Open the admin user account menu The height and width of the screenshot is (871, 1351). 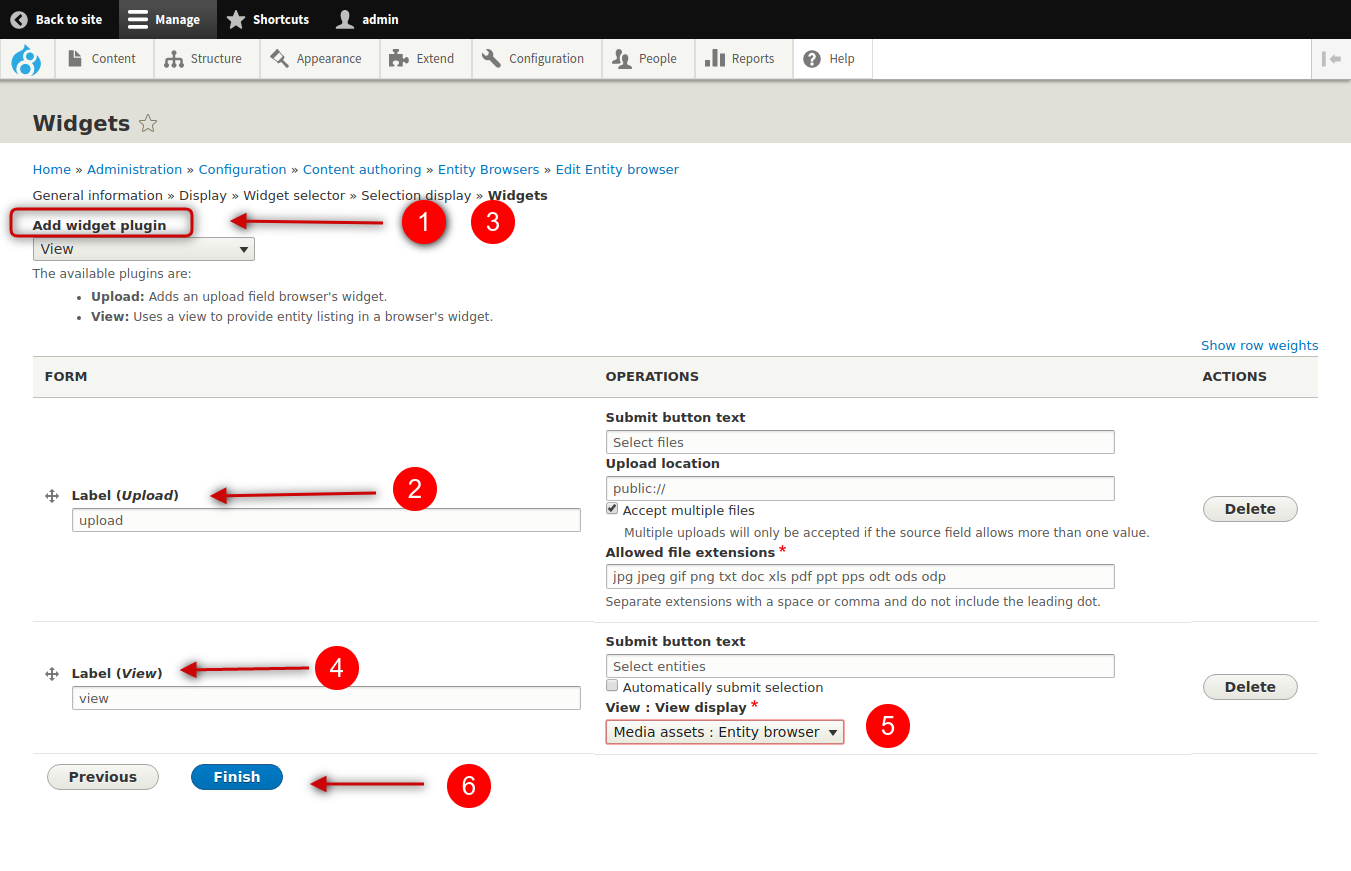tap(366, 19)
